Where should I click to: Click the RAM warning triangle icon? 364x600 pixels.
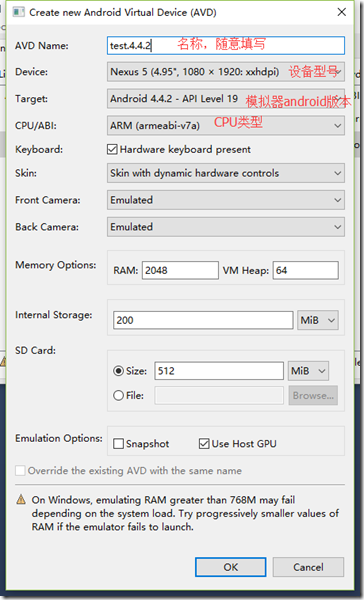[21, 500]
